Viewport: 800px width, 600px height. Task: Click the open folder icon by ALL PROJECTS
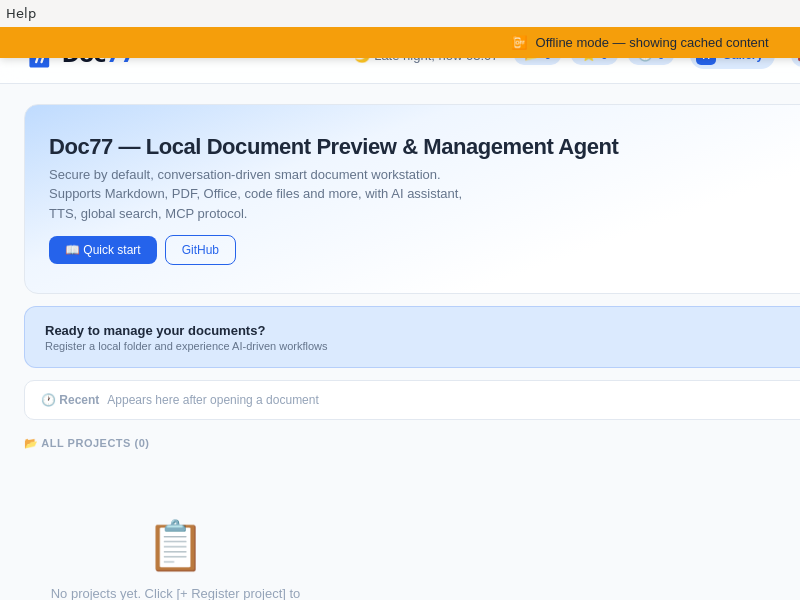point(31,443)
